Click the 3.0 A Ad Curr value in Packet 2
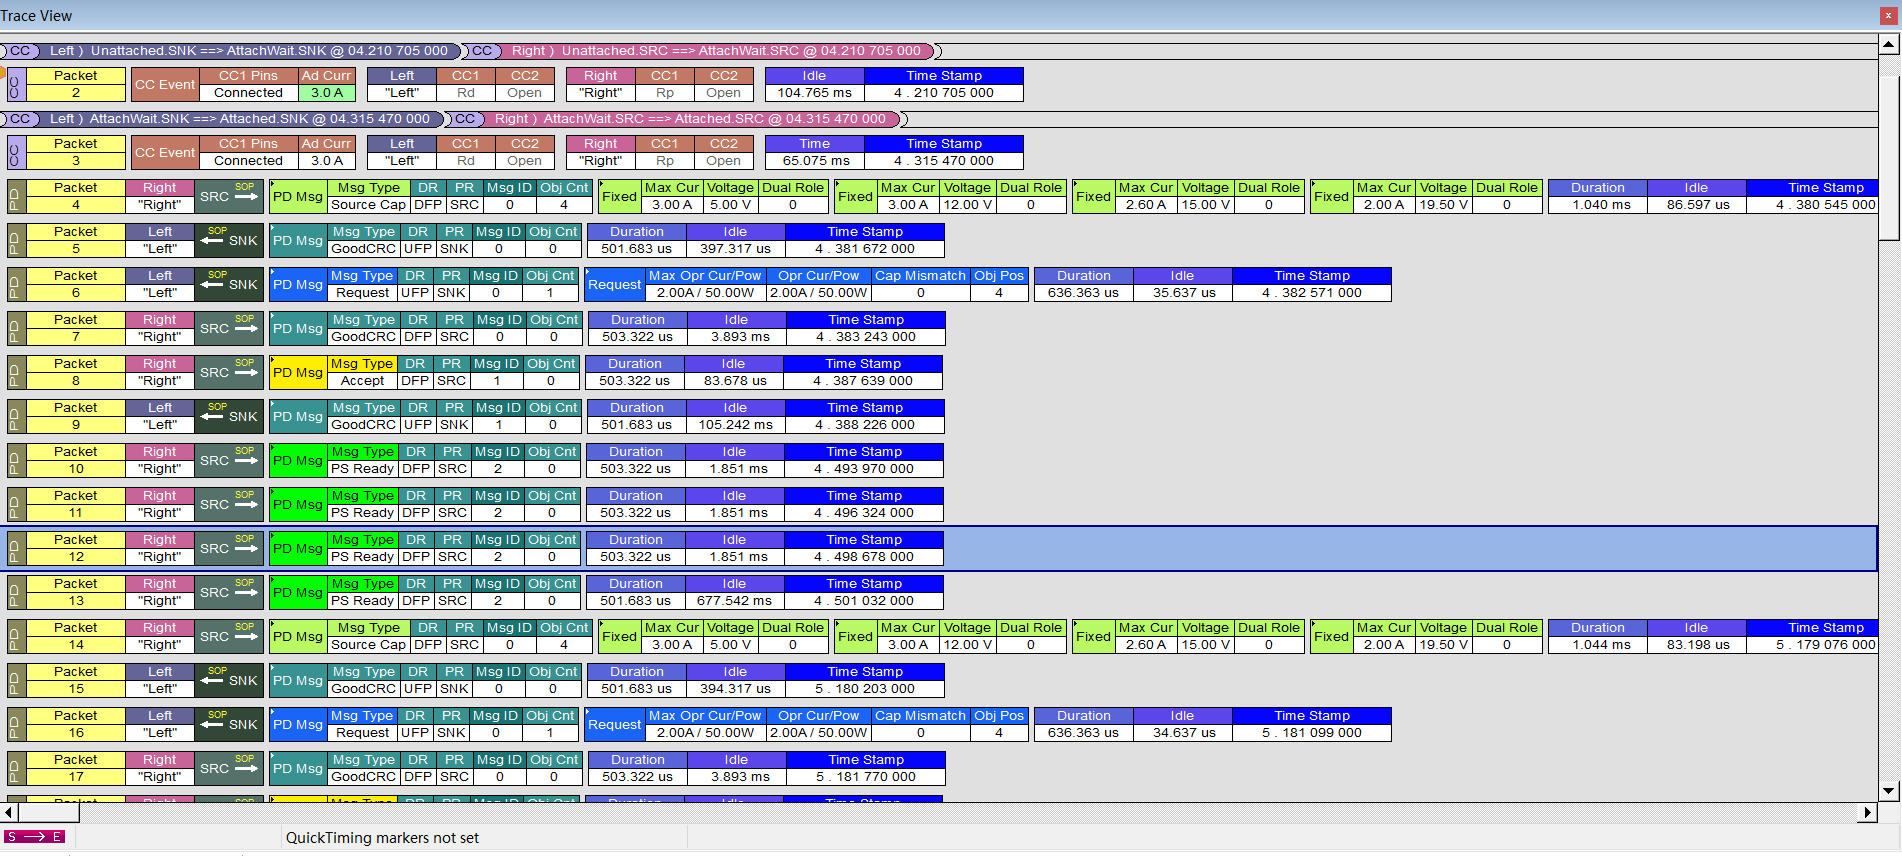The height and width of the screenshot is (856, 1902). click(x=327, y=93)
